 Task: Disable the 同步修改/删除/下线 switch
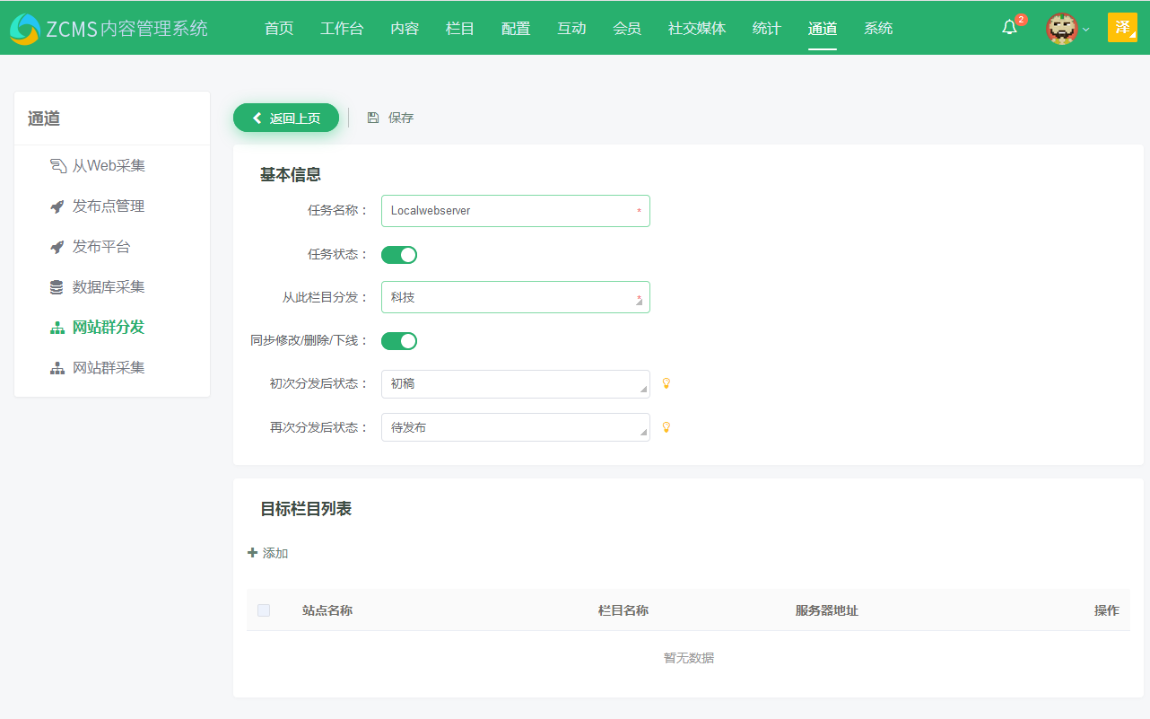pyautogui.click(x=399, y=340)
